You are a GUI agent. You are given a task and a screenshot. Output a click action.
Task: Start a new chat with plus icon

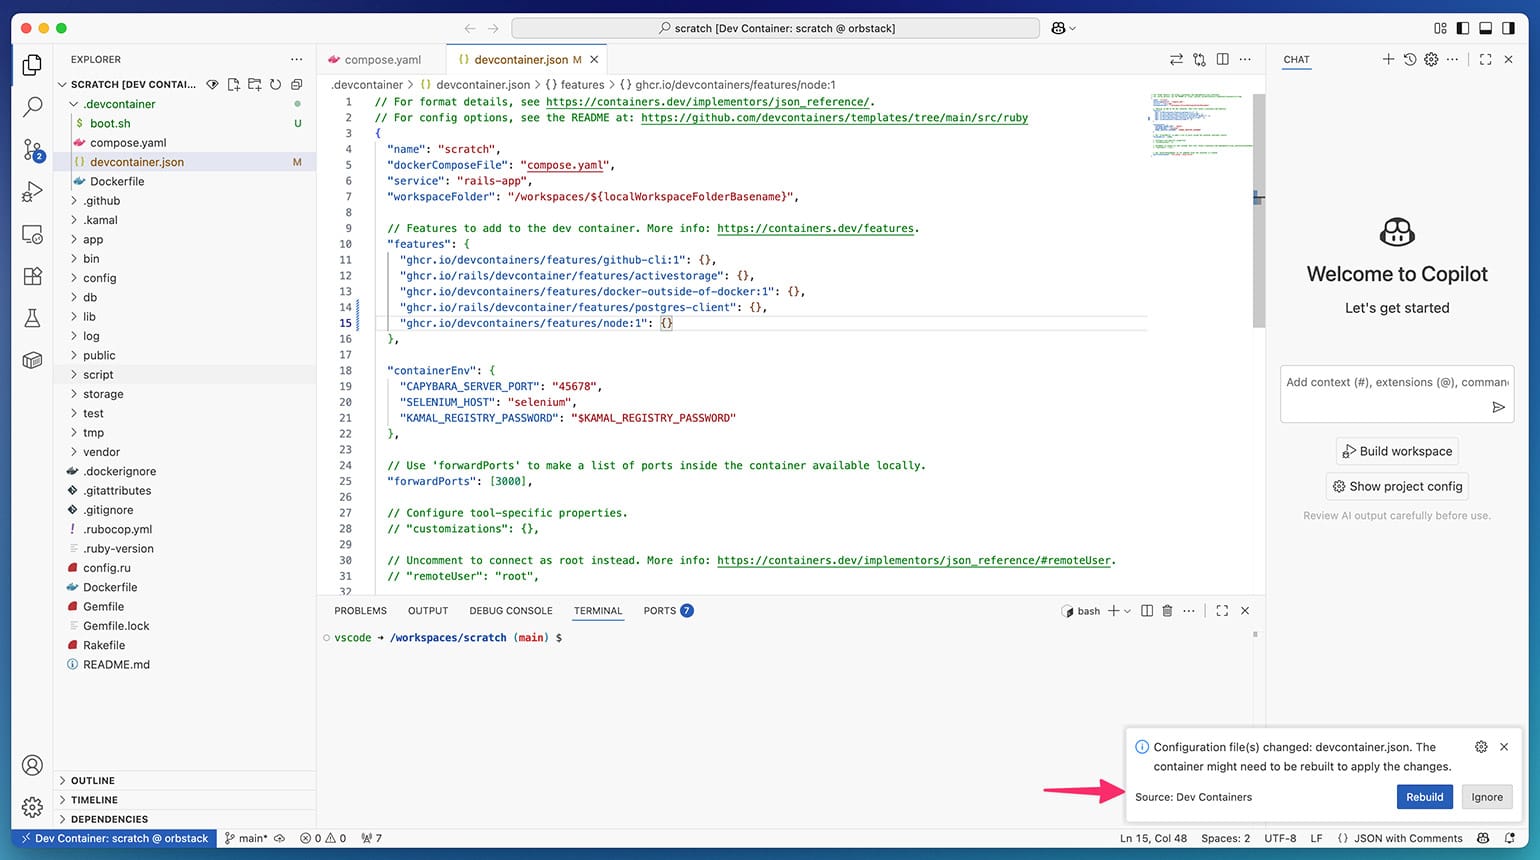point(1388,60)
